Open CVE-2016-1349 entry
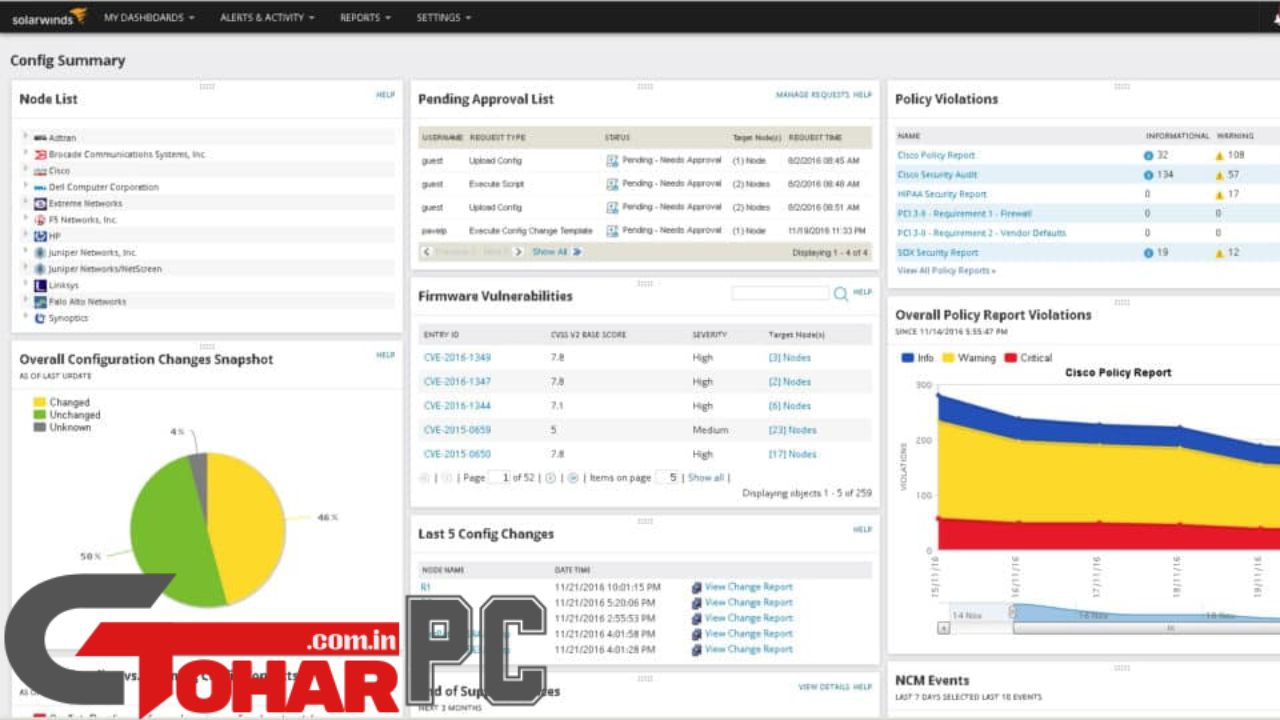Image resolution: width=1280 pixels, height=720 pixels. click(x=457, y=357)
